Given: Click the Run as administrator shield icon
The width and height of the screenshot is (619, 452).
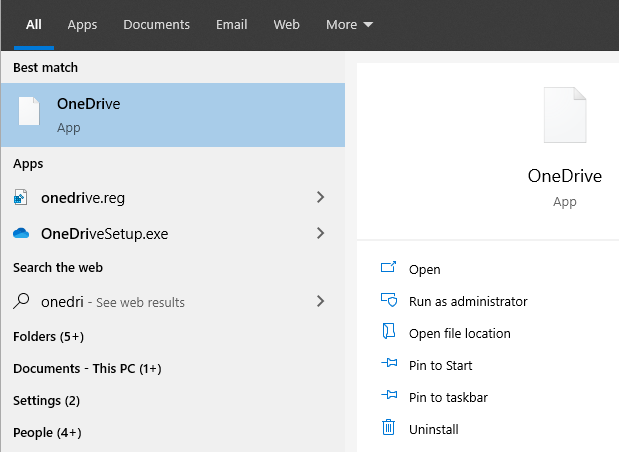Looking at the screenshot, I should [x=389, y=300].
